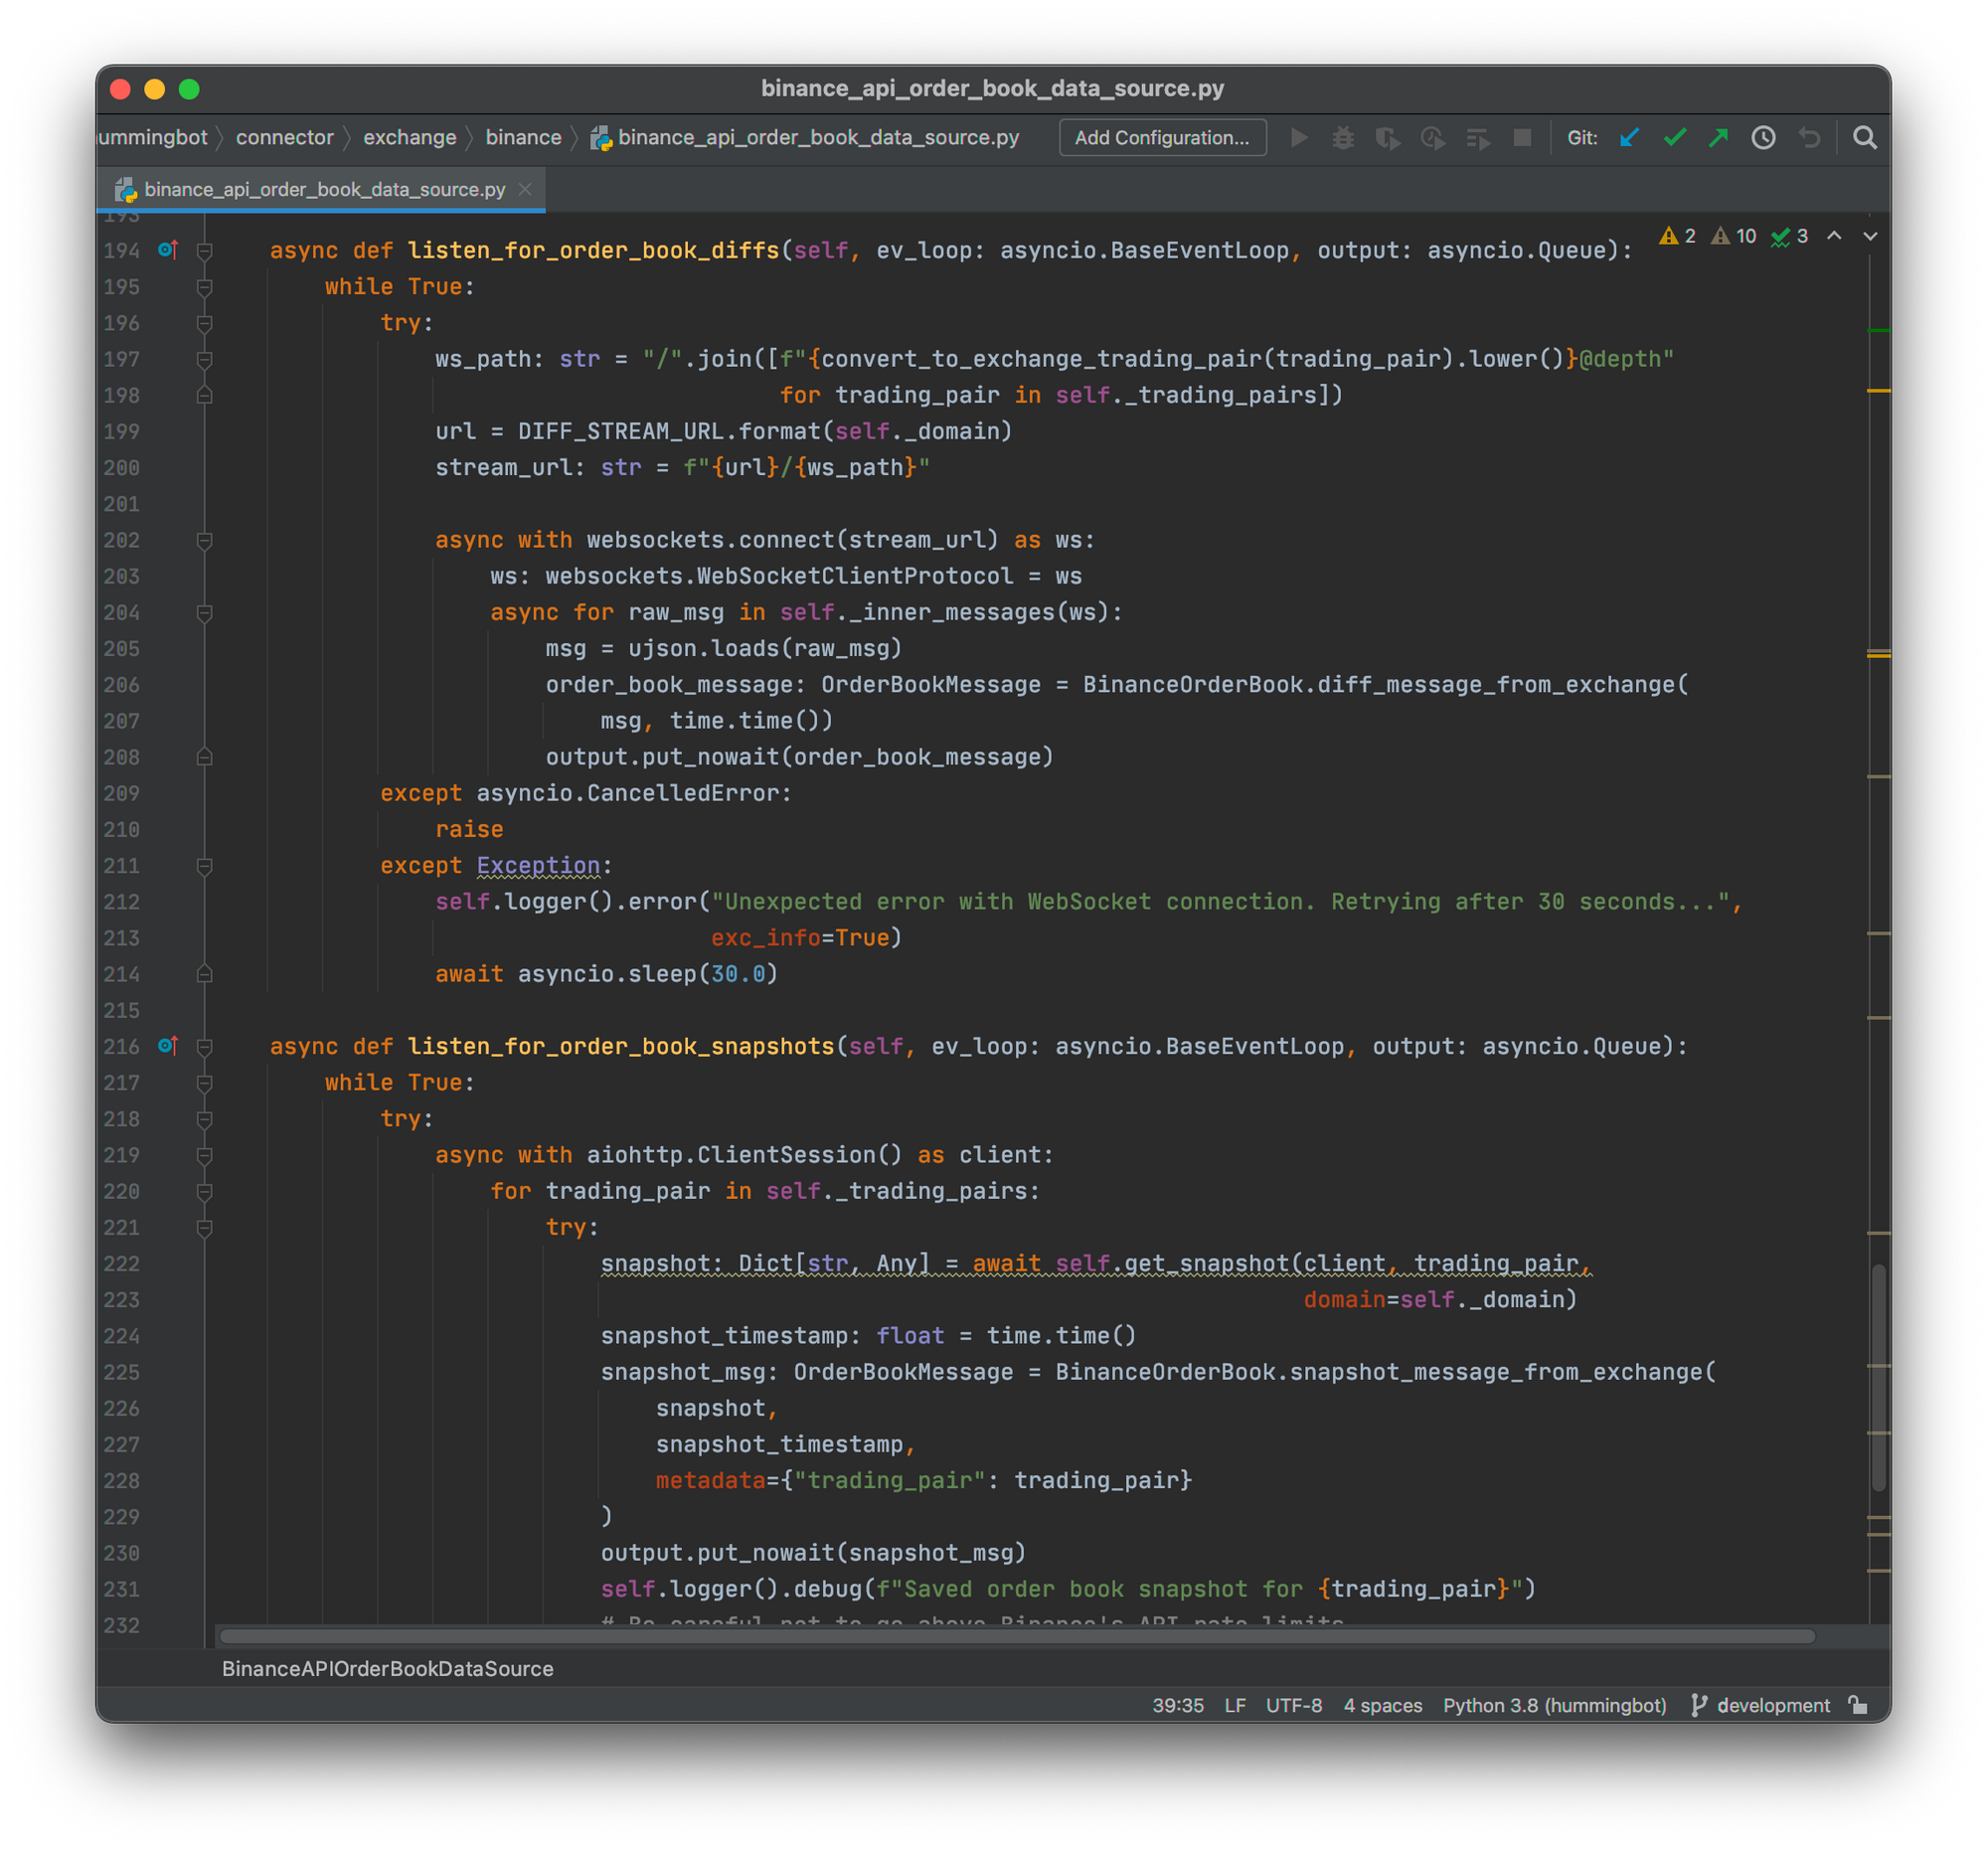Click the Git push arrow icon
The image size is (1988, 1850).
[x=1718, y=138]
